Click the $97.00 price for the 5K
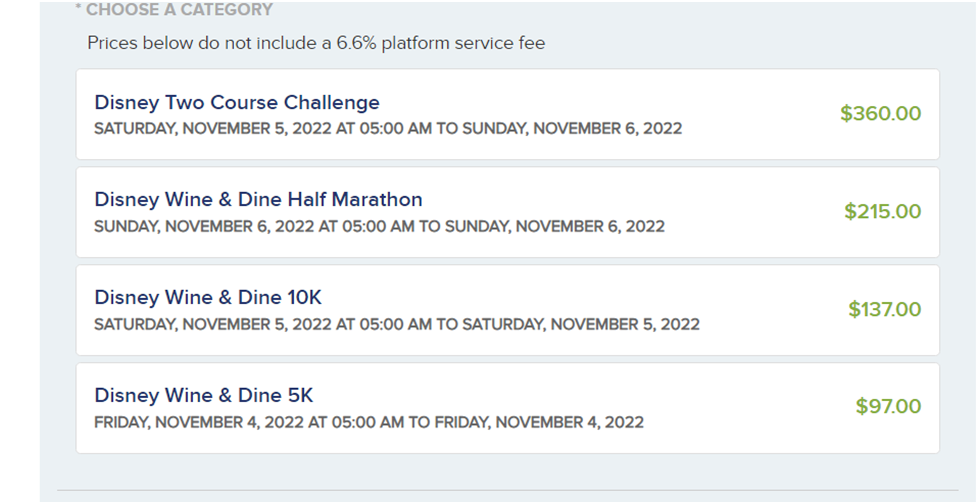 coord(888,407)
